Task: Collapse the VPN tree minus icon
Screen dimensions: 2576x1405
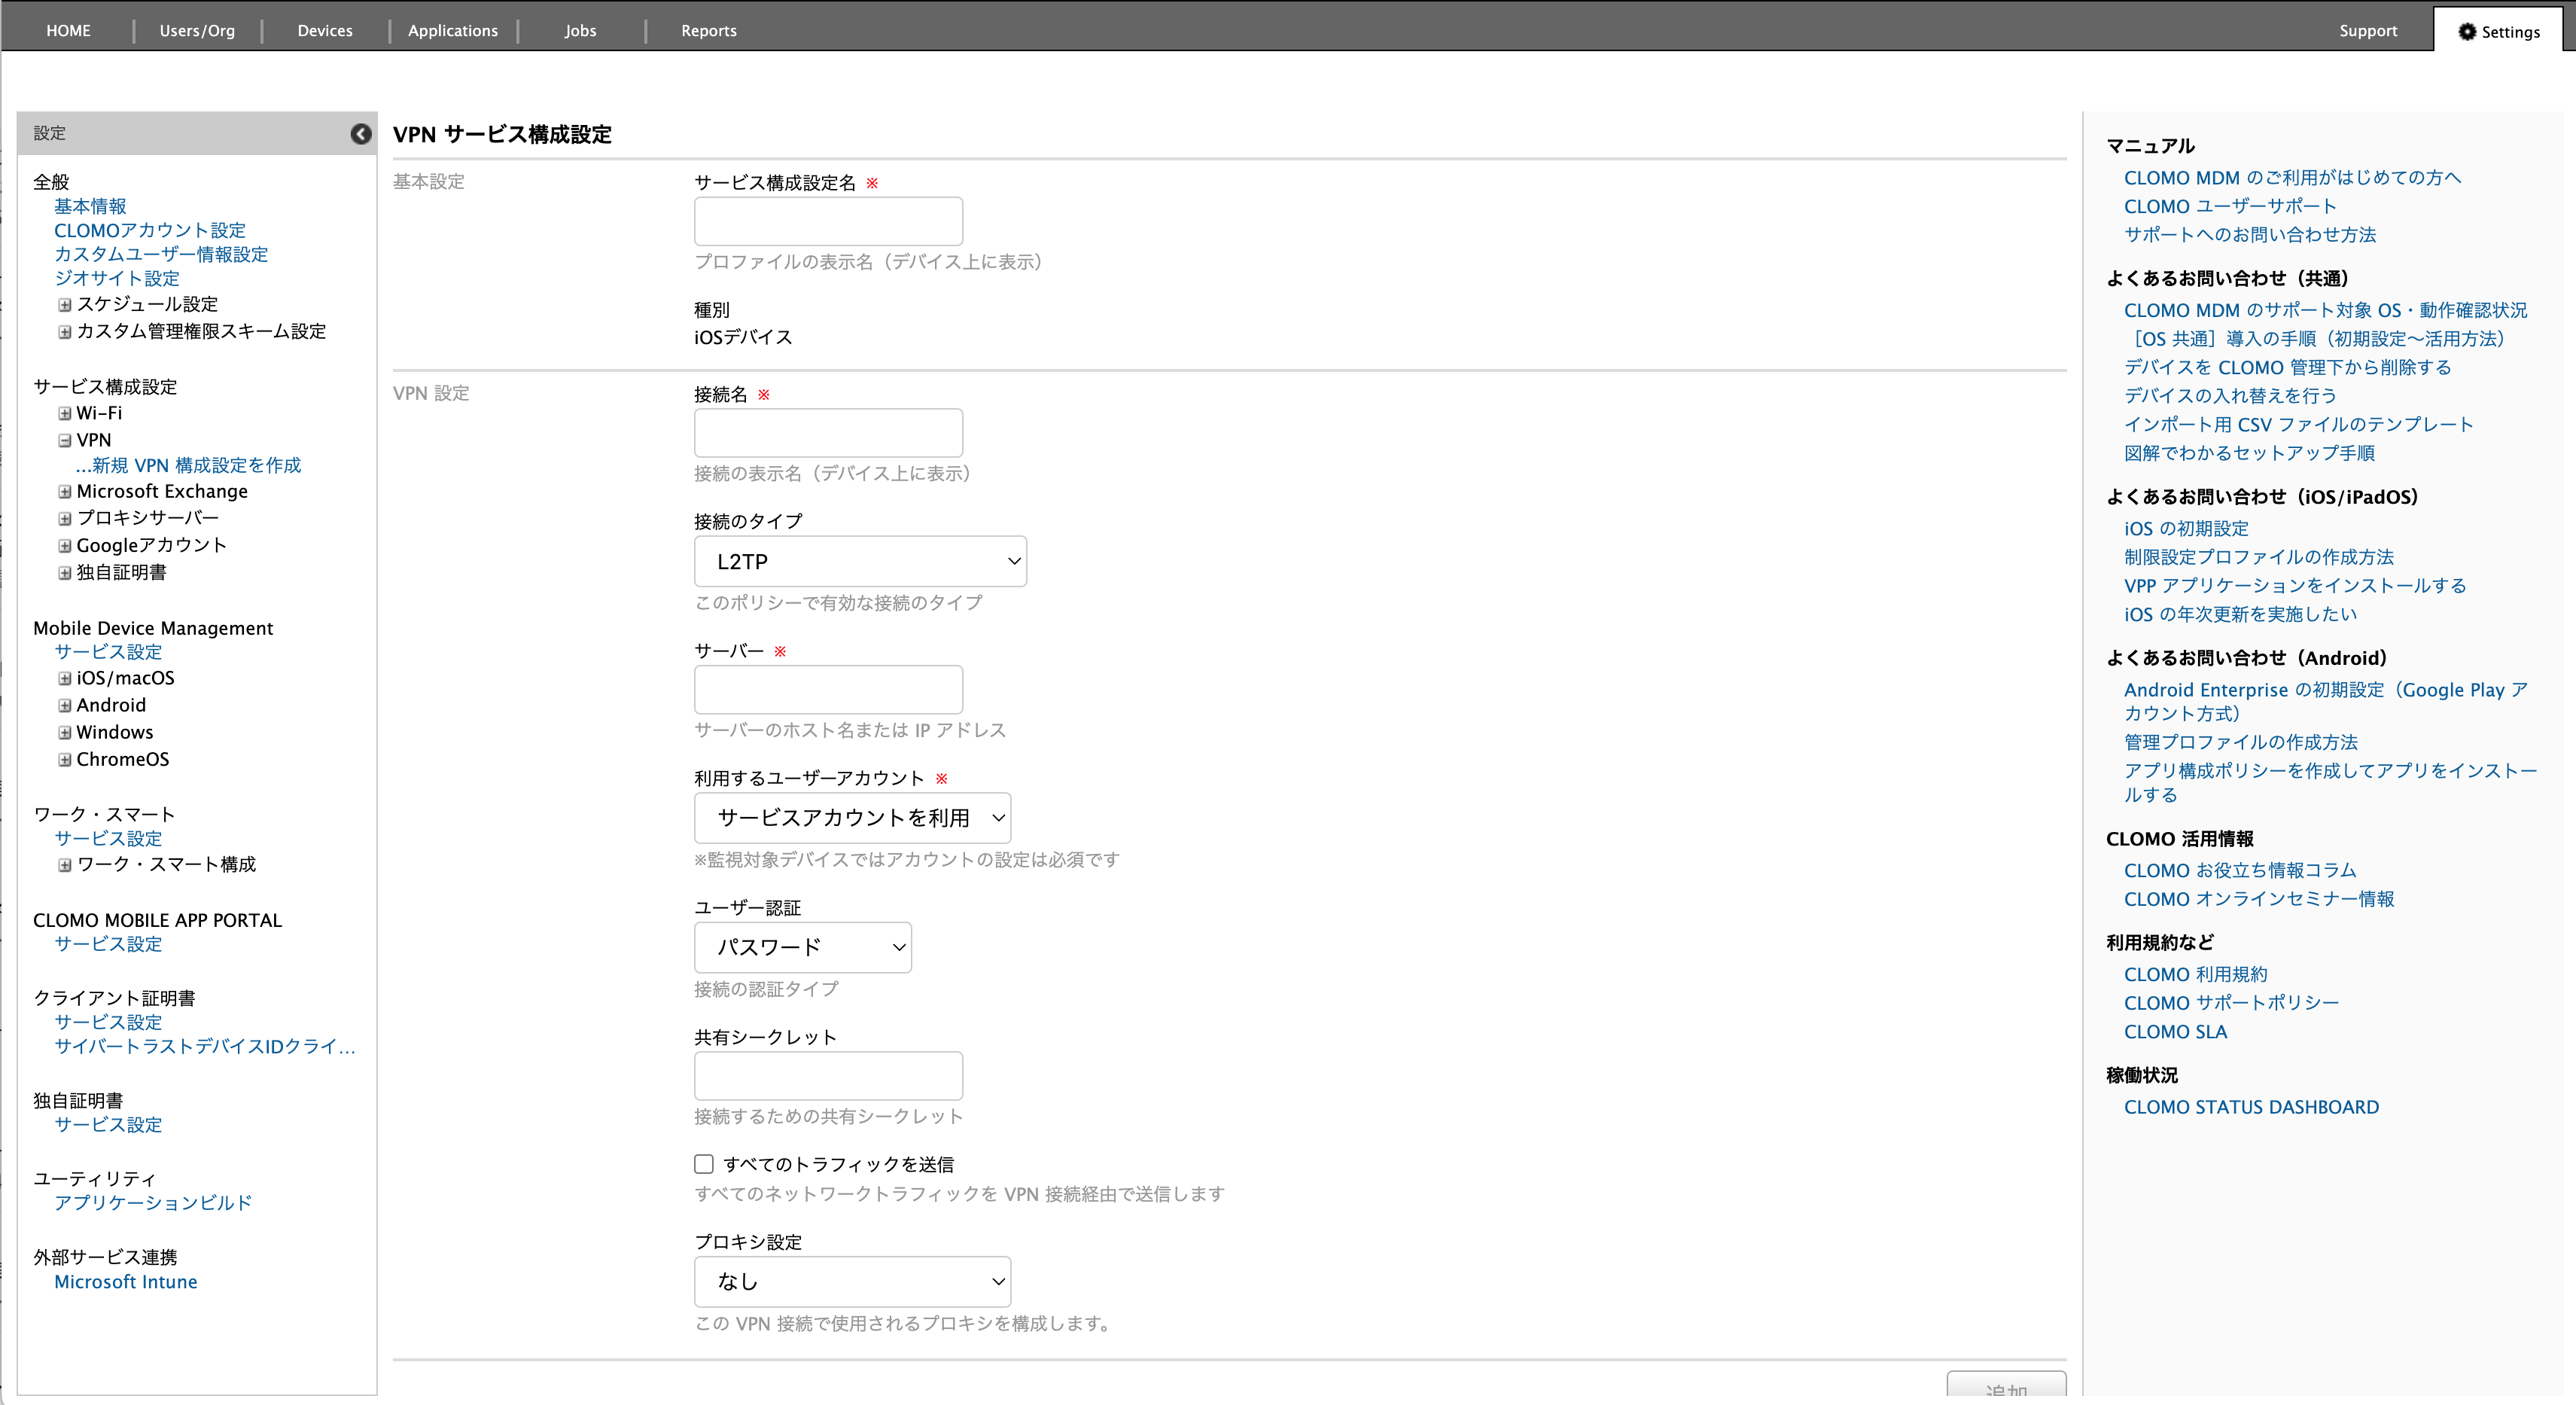Action: (x=65, y=440)
